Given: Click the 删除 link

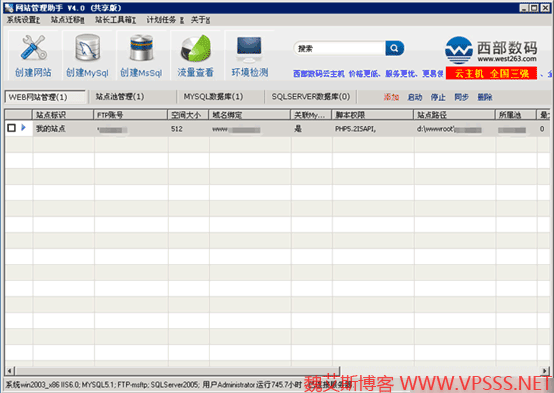Looking at the screenshot, I should pyautogui.click(x=485, y=97).
